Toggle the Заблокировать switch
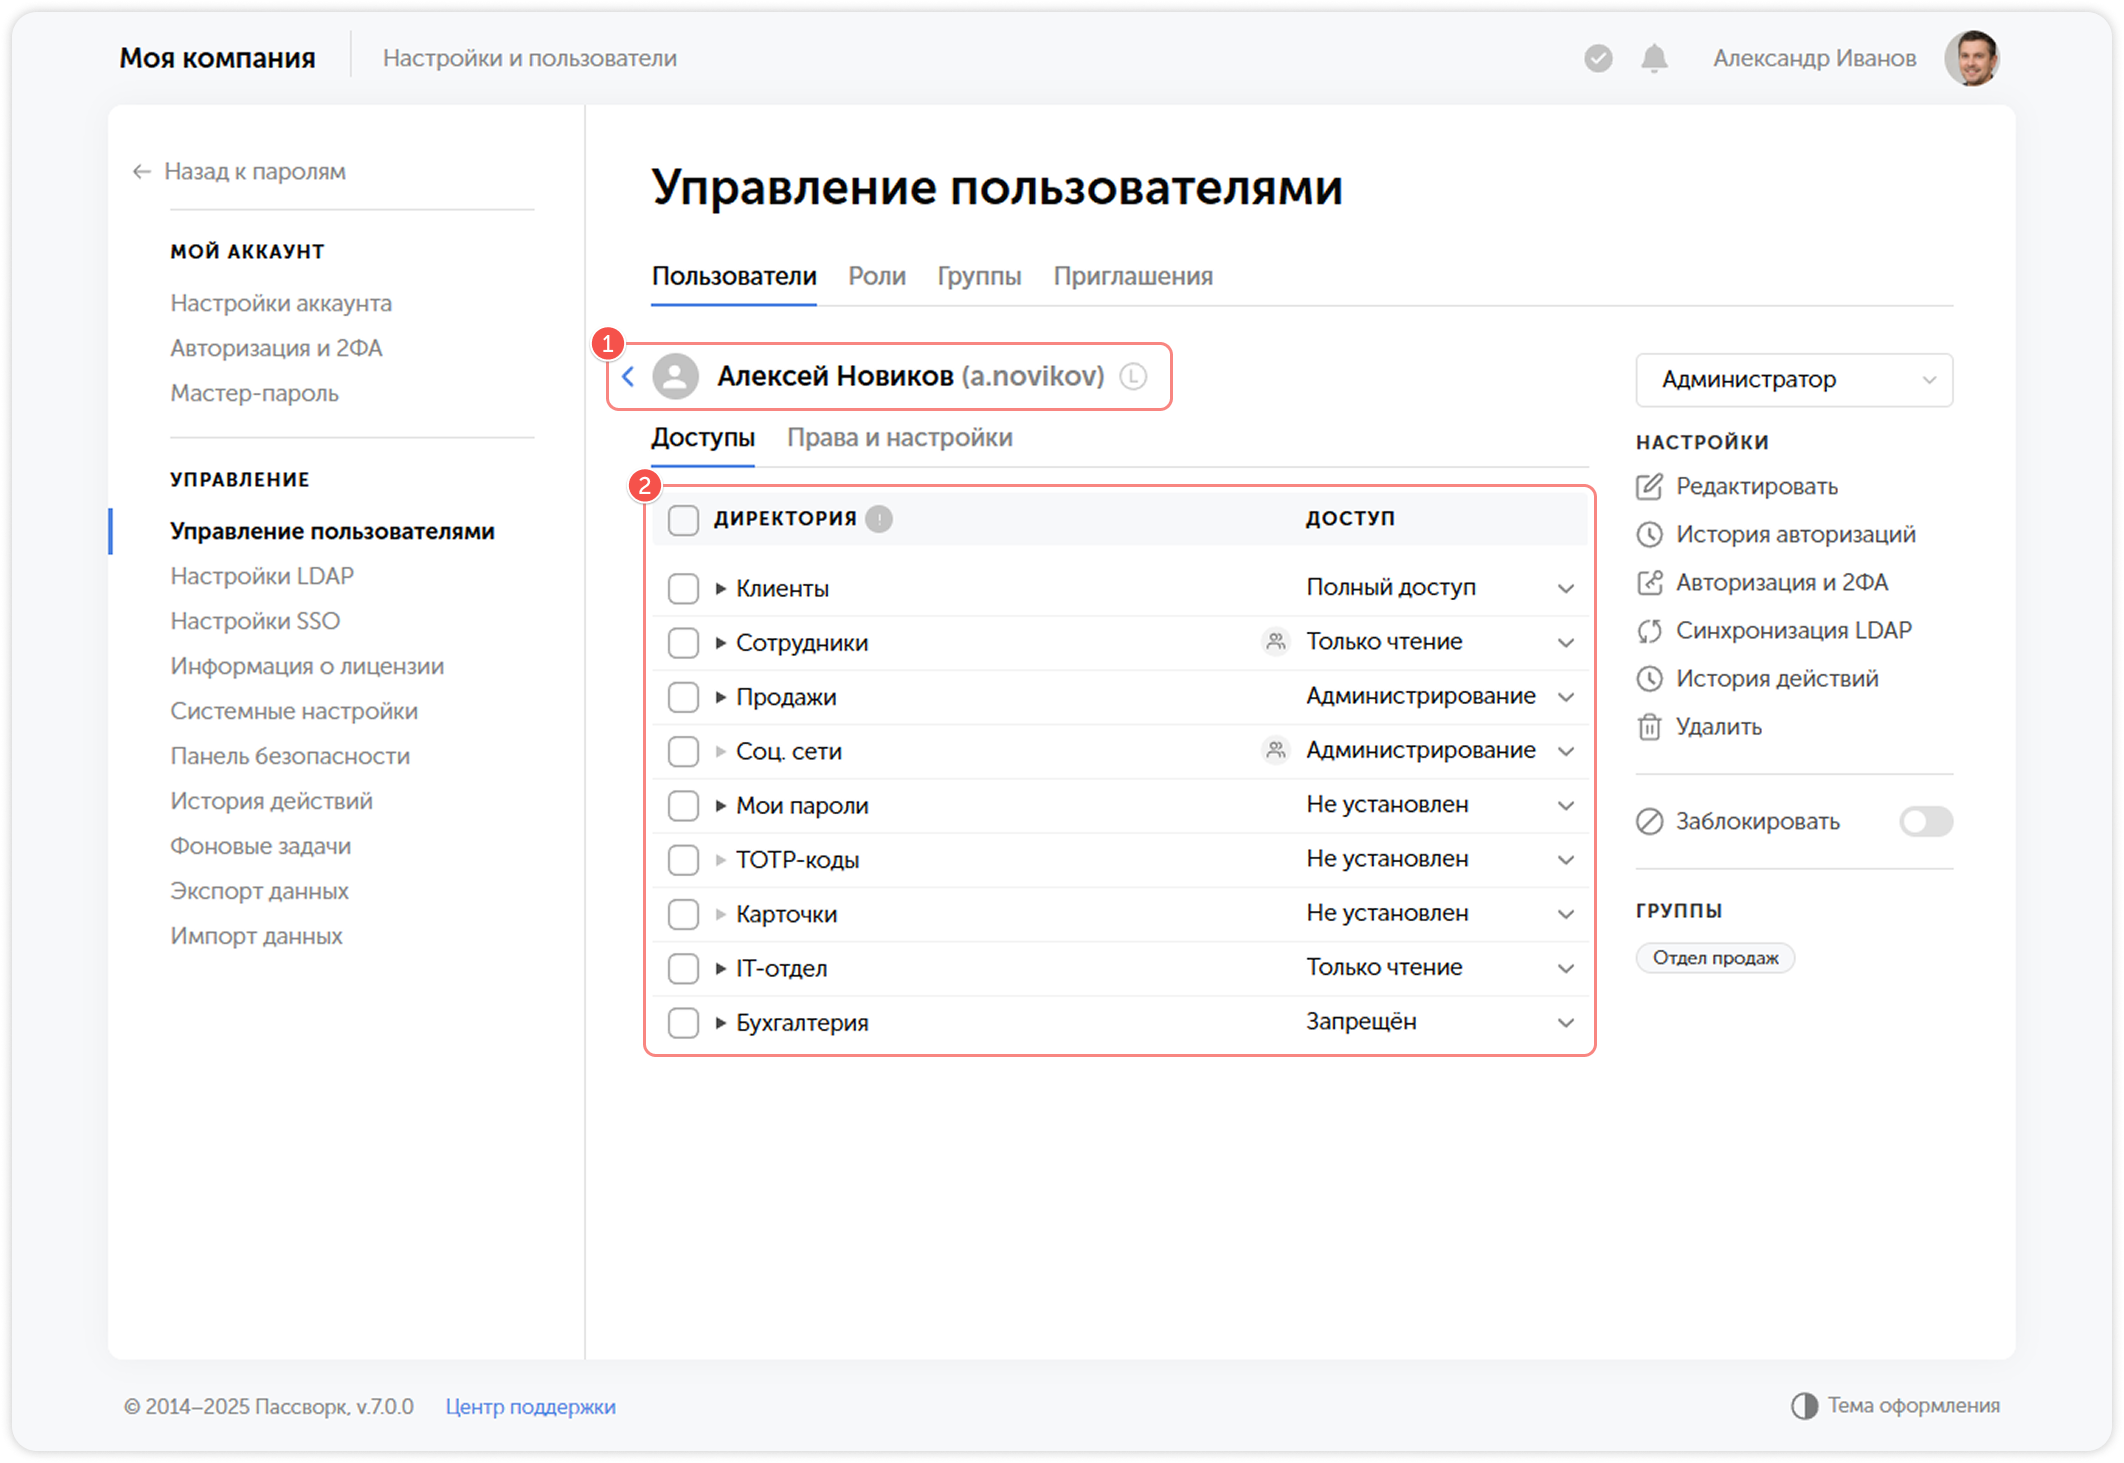 click(x=1926, y=822)
